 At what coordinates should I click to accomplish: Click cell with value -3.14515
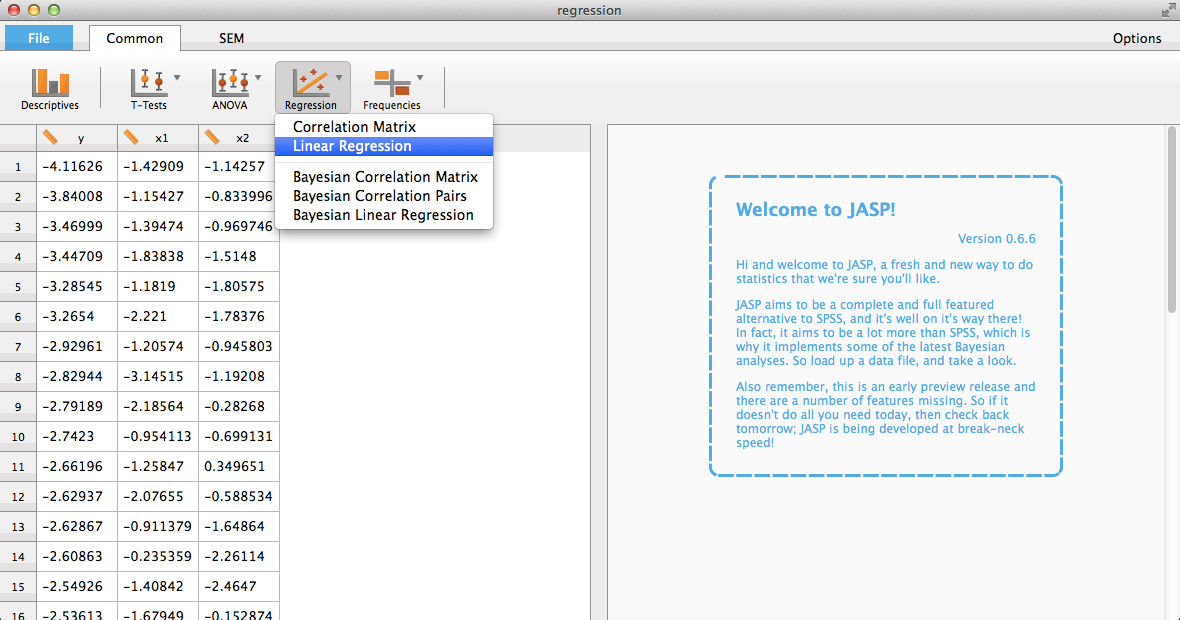point(158,376)
